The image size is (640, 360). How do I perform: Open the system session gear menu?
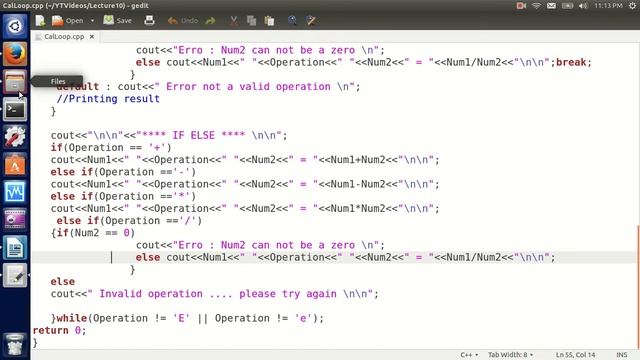pyautogui.click(x=632, y=6)
